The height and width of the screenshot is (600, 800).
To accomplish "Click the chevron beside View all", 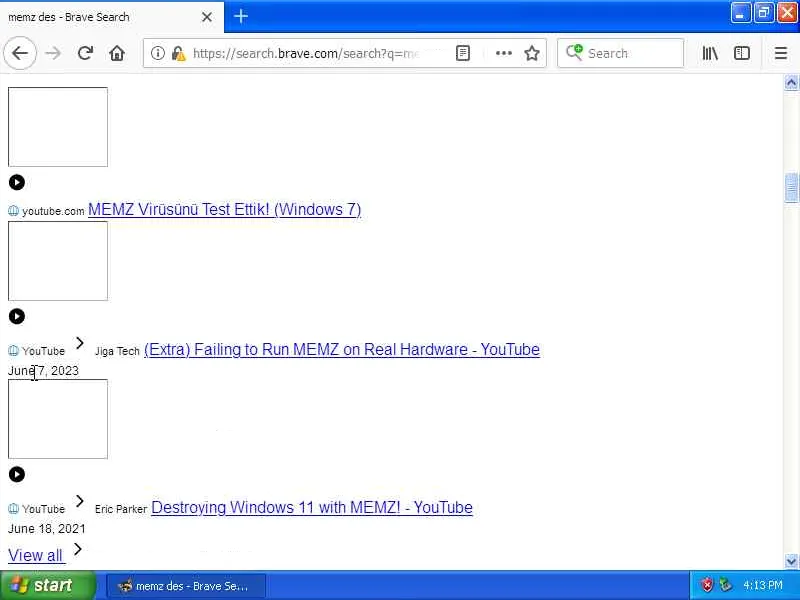I will pos(78,549).
